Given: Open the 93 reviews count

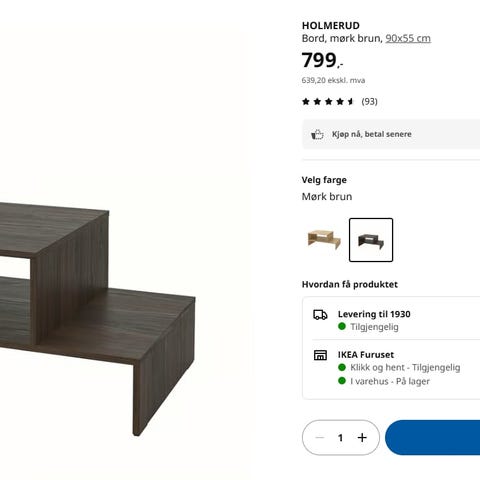Looking at the screenshot, I should click(x=369, y=102).
